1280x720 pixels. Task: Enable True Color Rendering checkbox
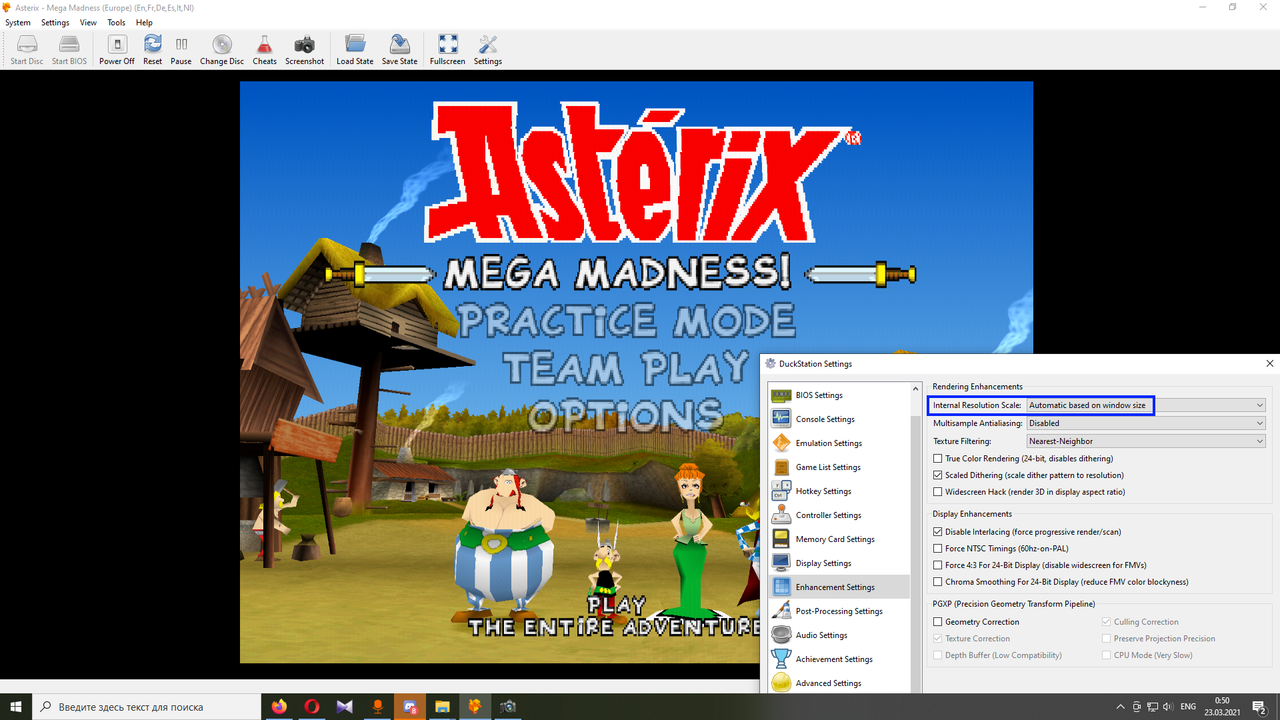tap(938, 459)
